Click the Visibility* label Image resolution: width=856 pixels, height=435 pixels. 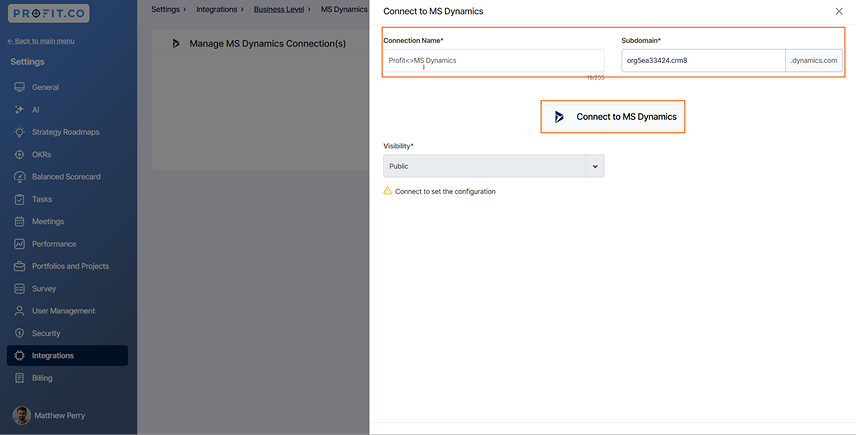click(399, 146)
